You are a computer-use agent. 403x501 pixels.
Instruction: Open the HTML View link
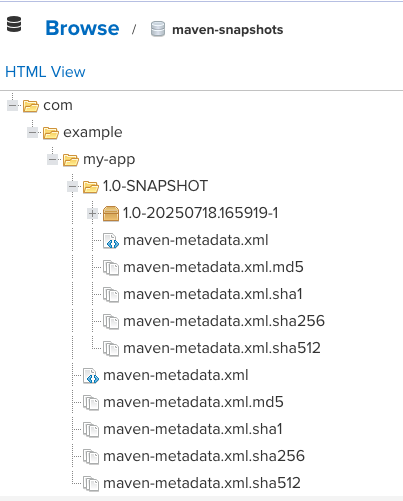(x=45, y=72)
